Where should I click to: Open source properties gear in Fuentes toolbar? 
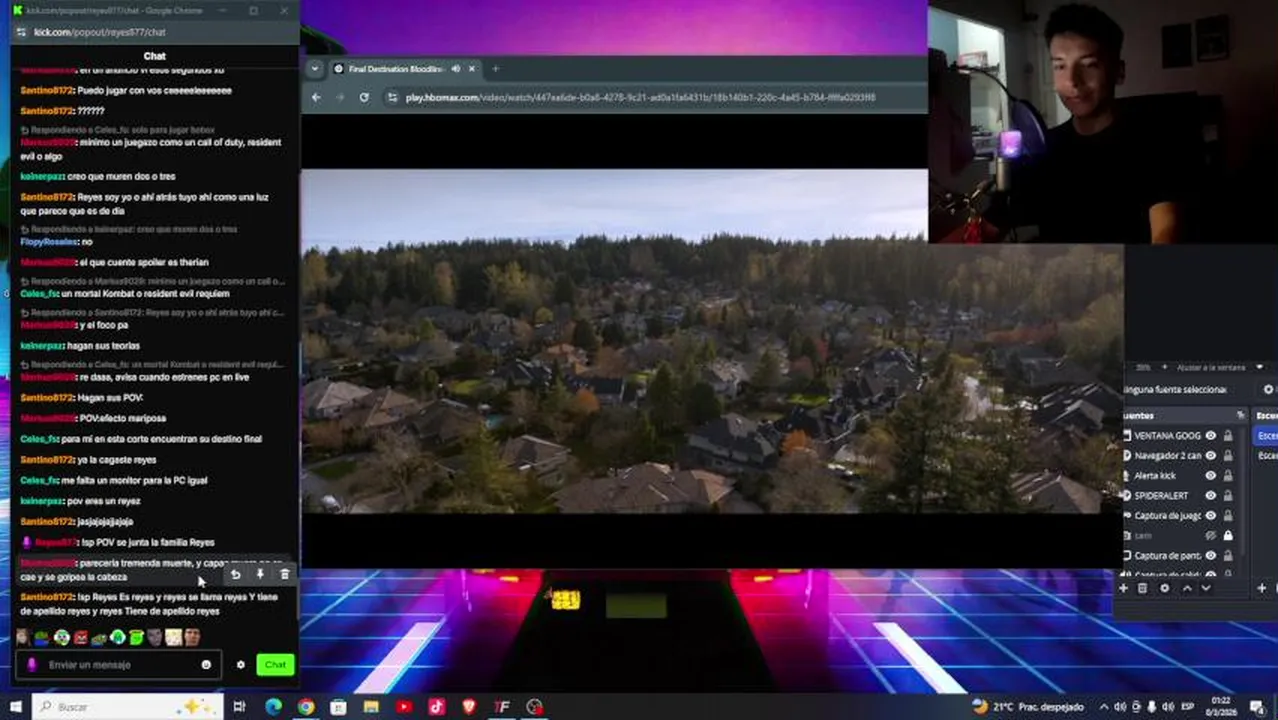tap(1164, 588)
